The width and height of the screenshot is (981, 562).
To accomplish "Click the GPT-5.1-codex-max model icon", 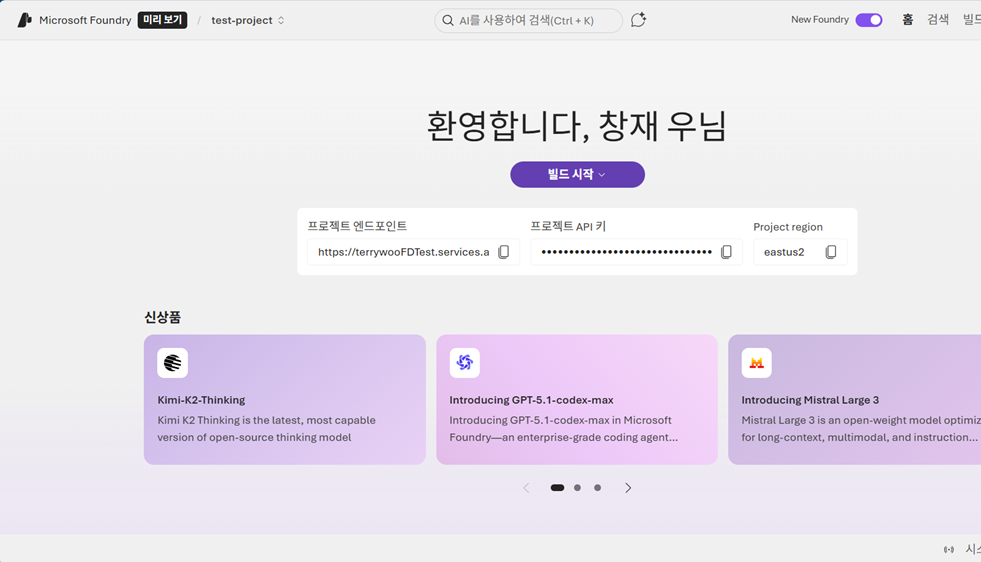I will [x=464, y=363].
